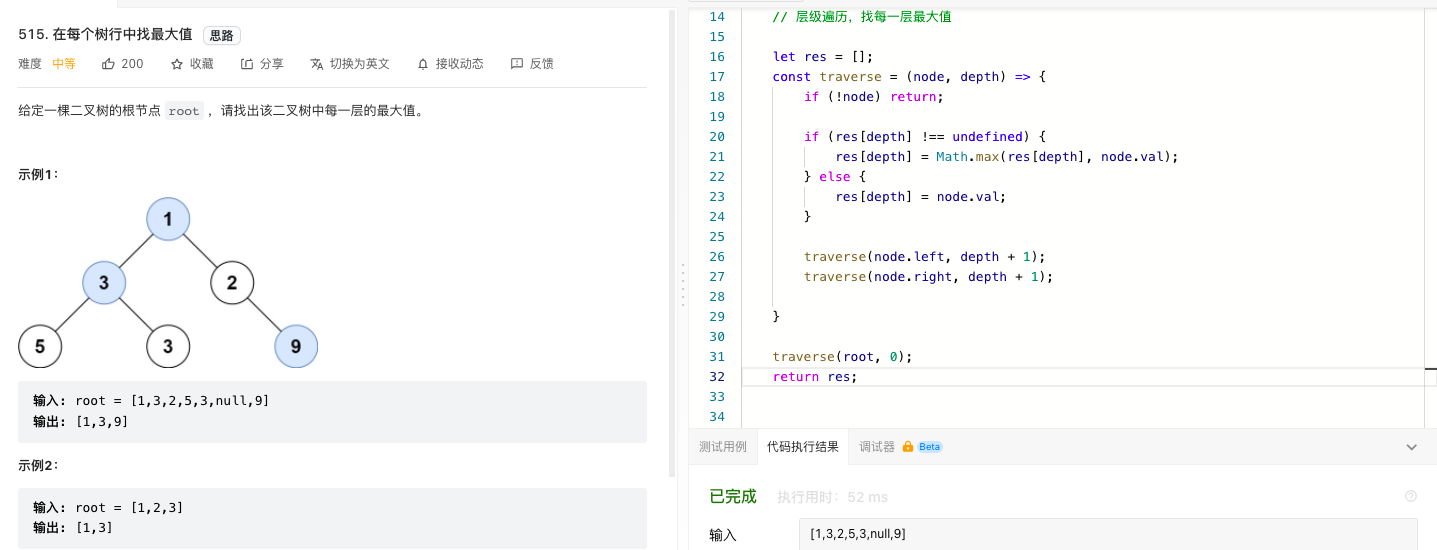This screenshot has height=550, width=1437.
Task: Click line number 26 in the gutter
Action: [x=716, y=257]
